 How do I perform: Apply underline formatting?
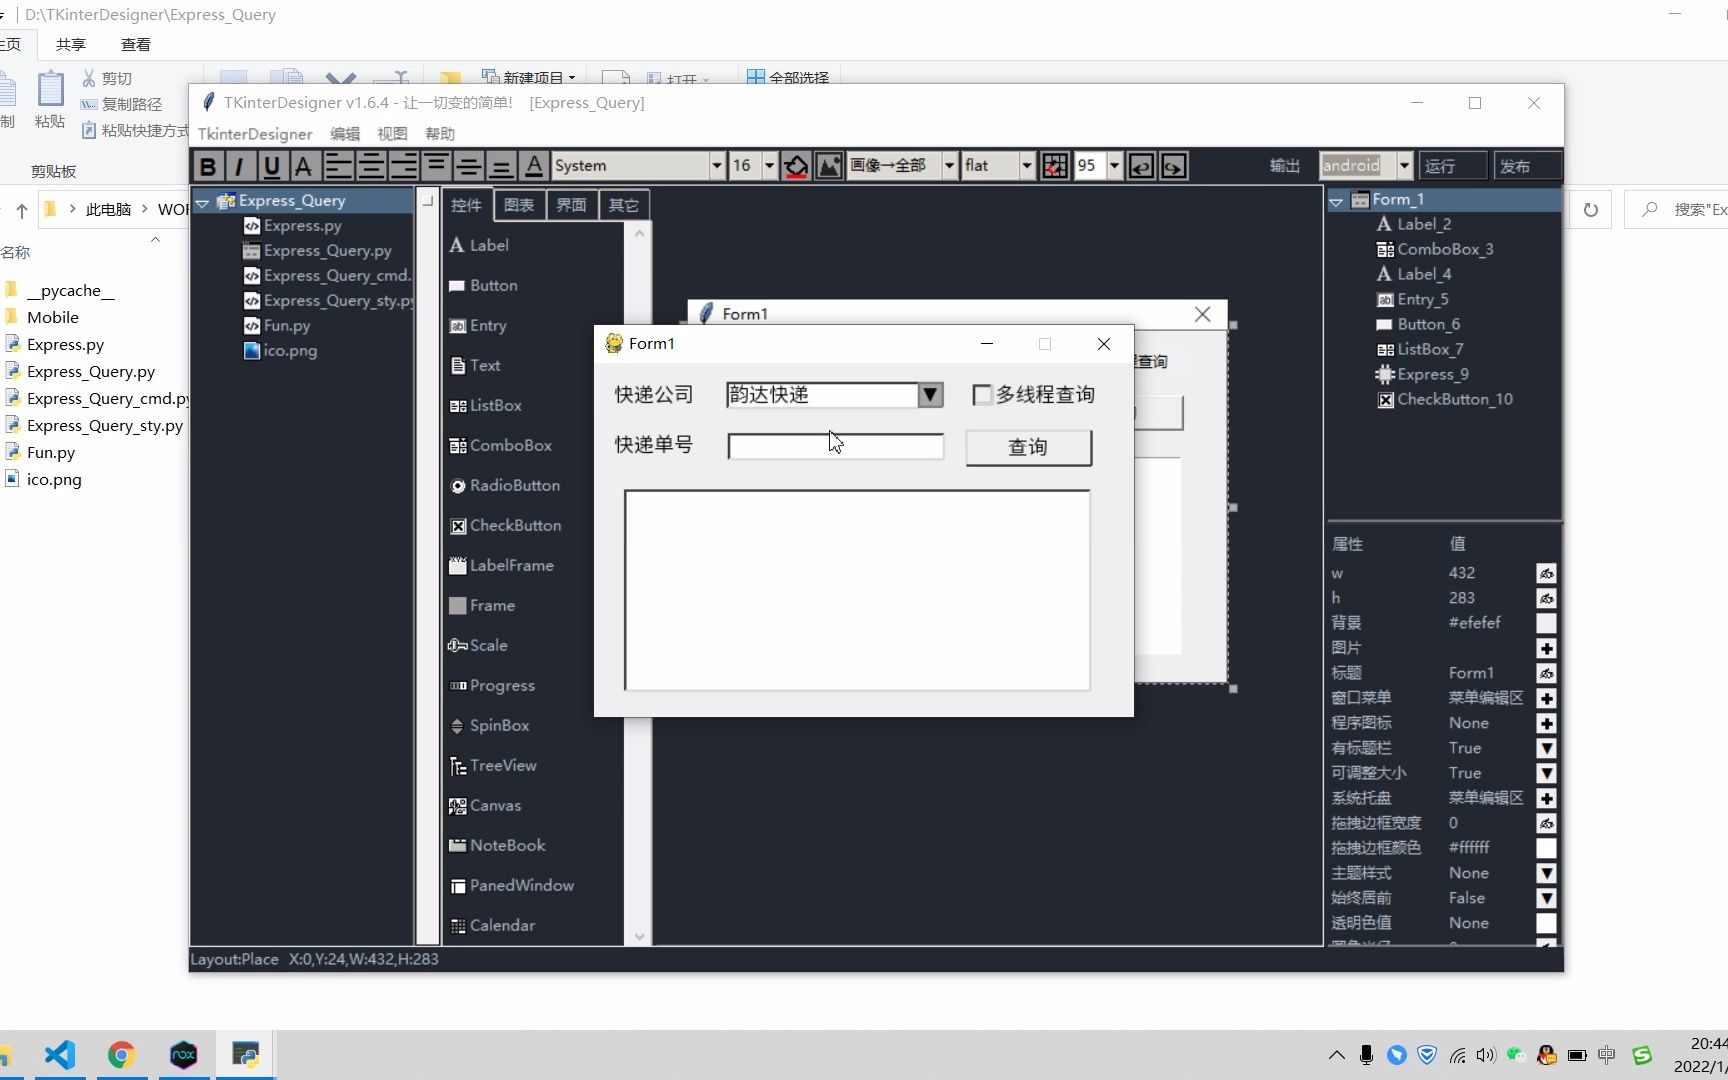click(271, 165)
